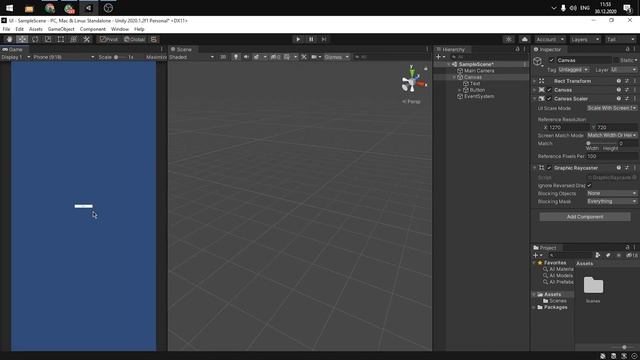
Task: Select the Transform tool in the toolbar
Action: pos(73,40)
